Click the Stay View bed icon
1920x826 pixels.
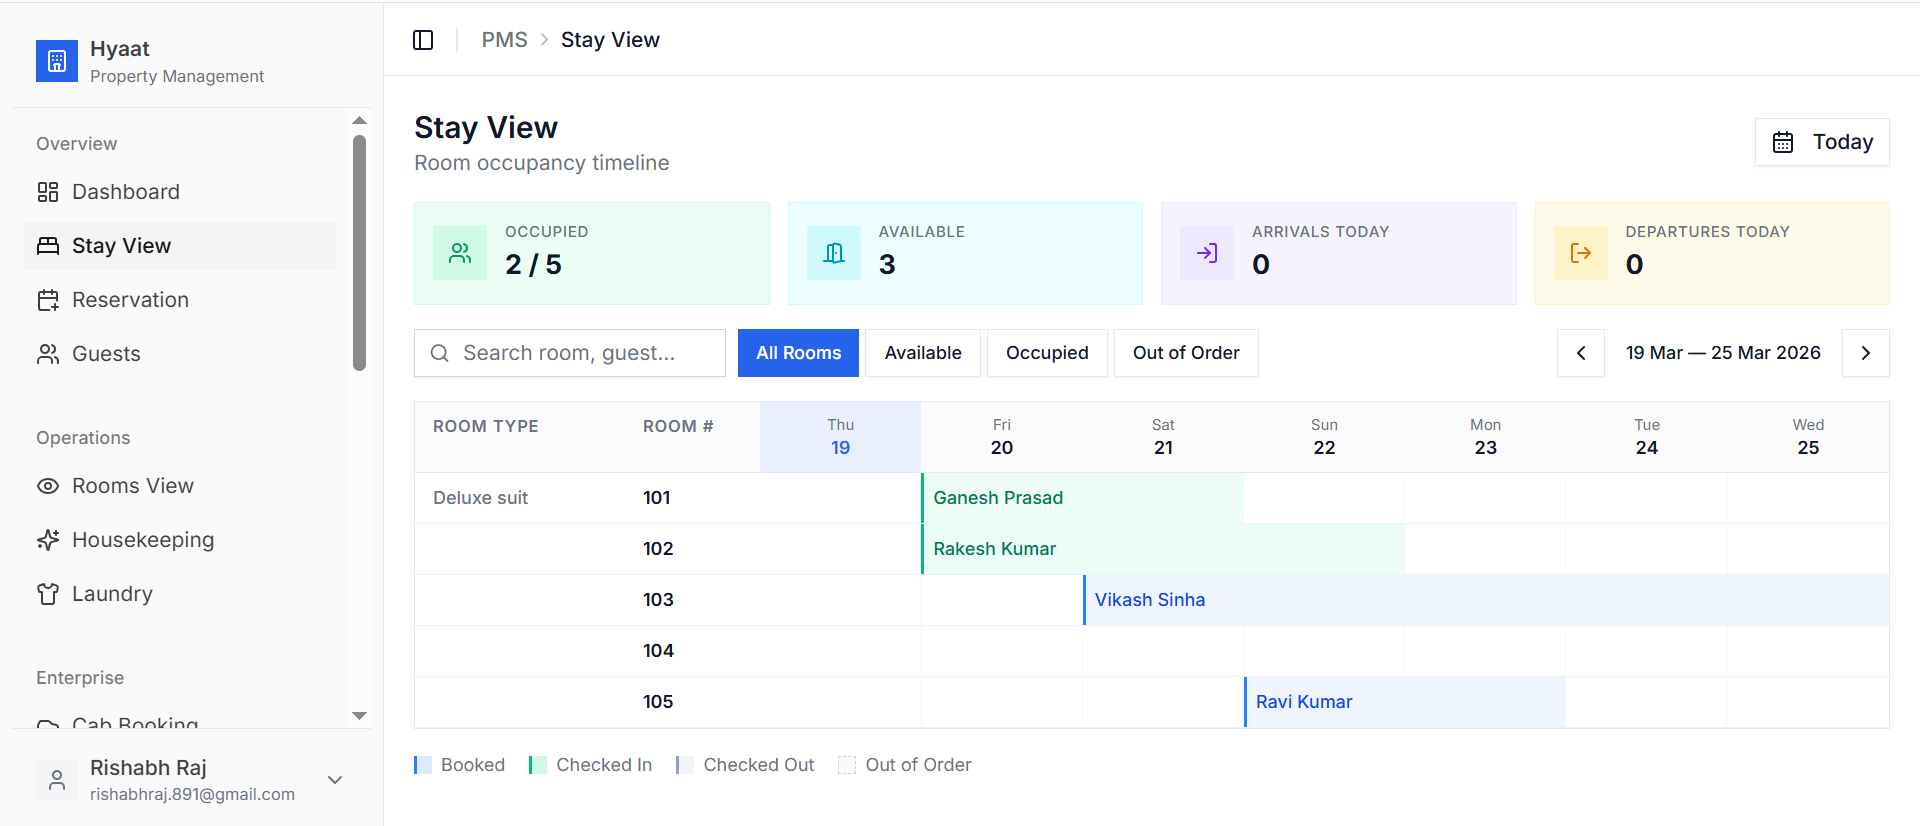point(48,246)
